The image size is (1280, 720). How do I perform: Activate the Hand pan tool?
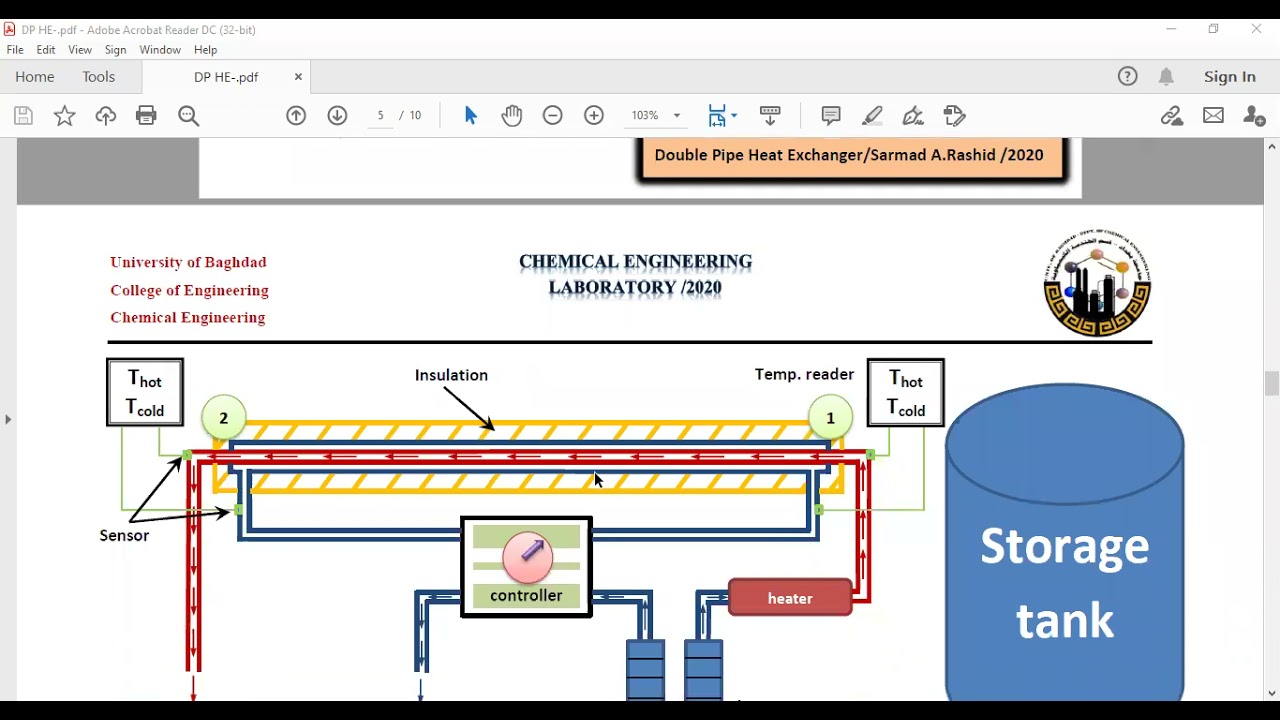[x=512, y=116]
